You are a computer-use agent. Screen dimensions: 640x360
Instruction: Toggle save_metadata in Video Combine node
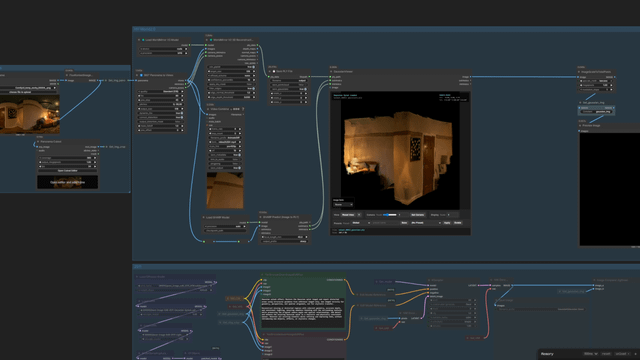point(225,155)
